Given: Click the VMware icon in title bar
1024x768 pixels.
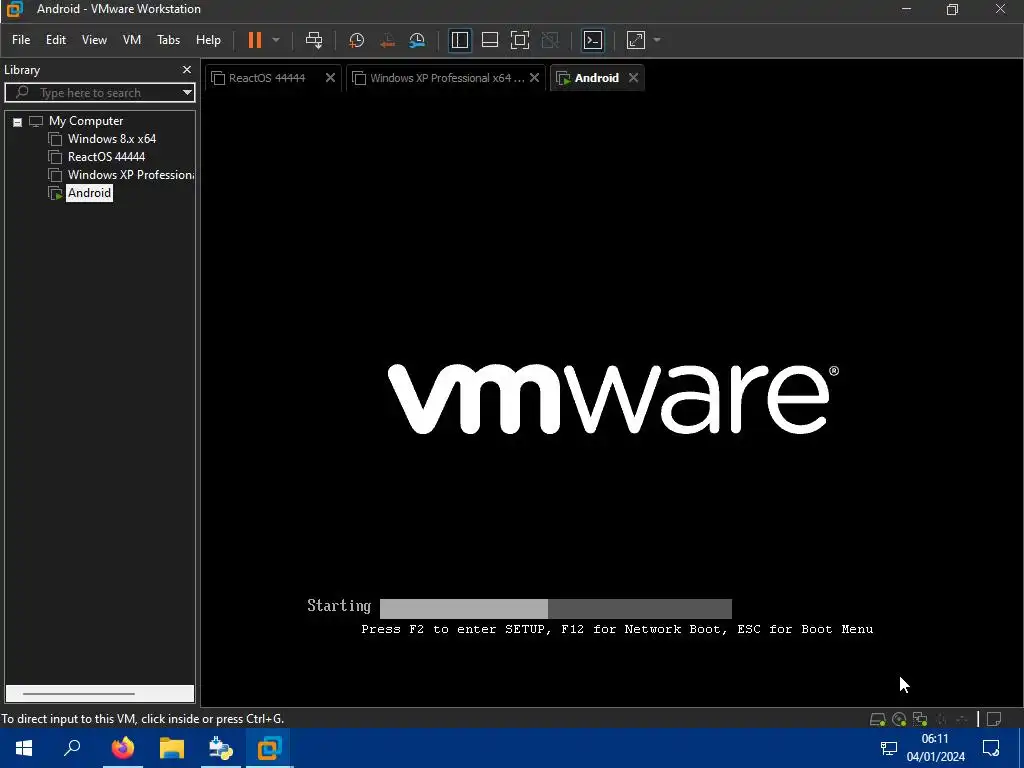Looking at the screenshot, I should coord(14,9).
